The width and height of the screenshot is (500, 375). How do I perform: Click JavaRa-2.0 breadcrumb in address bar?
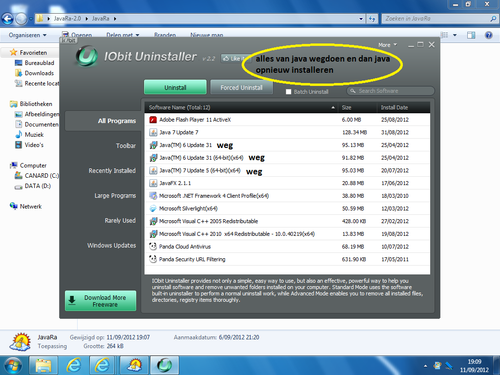coord(67,19)
